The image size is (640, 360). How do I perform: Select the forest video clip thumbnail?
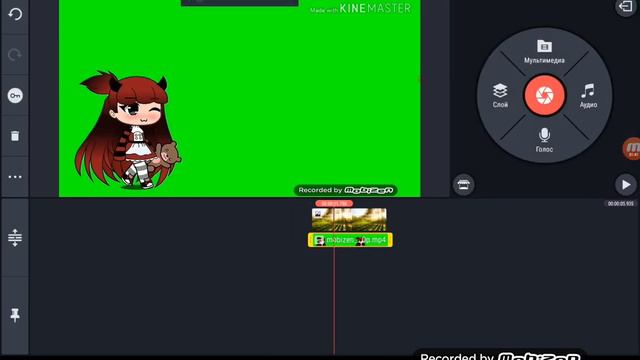(x=349, y=219)
